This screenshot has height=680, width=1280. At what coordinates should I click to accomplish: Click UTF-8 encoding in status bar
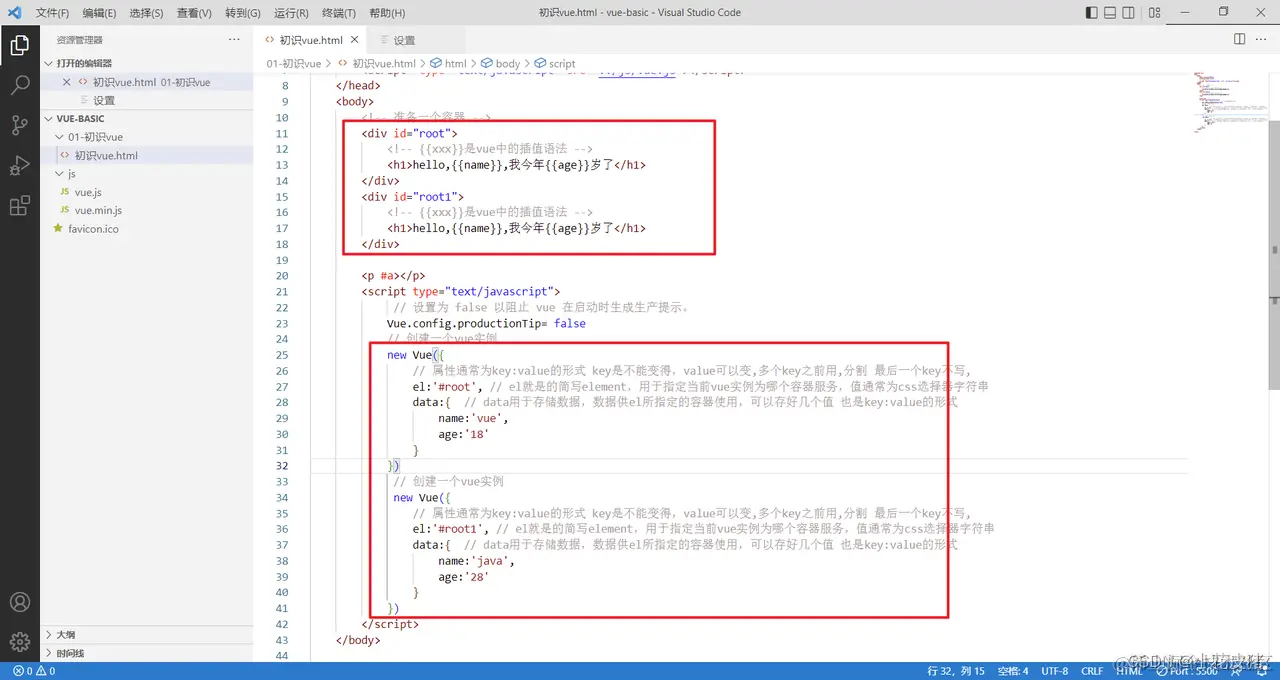click(x=1055, y=671)
